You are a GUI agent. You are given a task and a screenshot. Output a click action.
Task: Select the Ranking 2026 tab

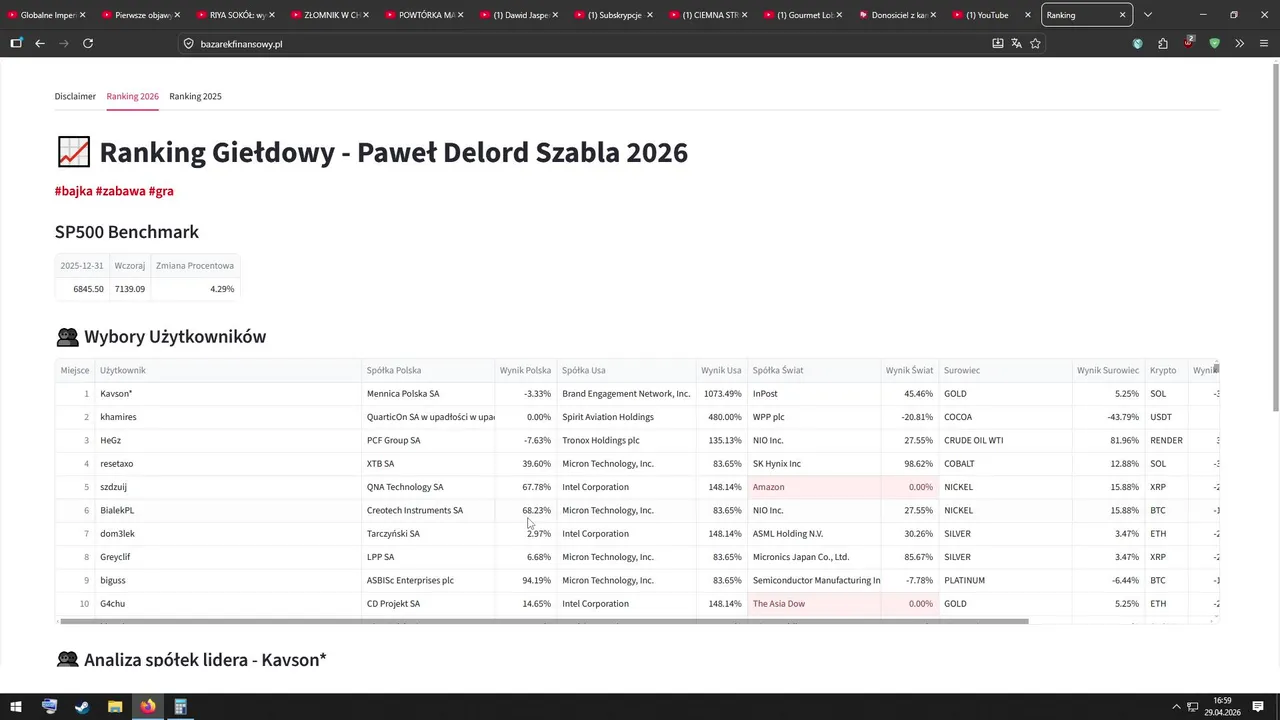132,96
